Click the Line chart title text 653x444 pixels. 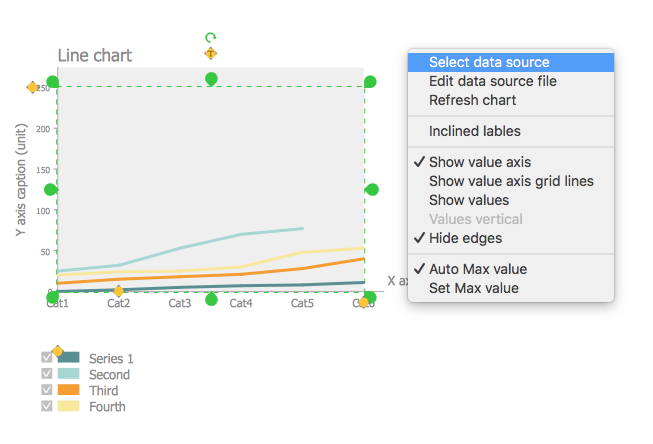95,56
